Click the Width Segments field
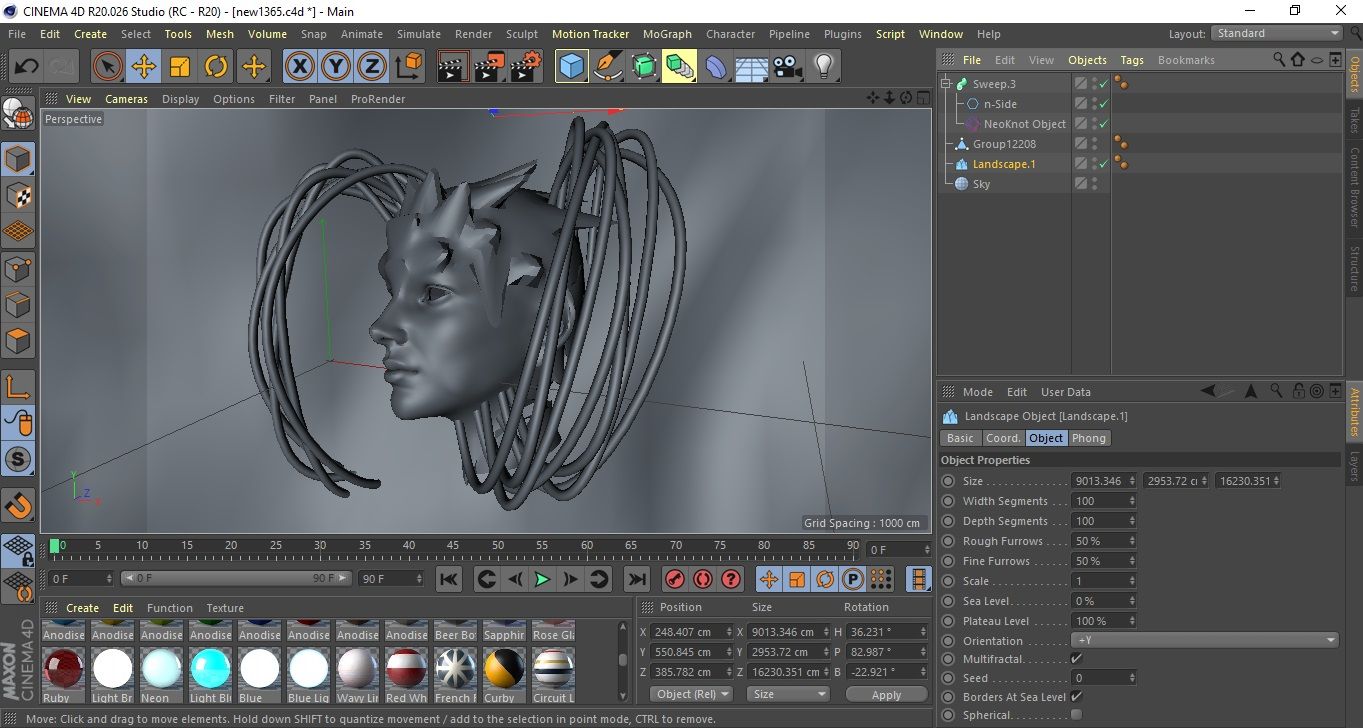1363x728 pixels. 1105,501
